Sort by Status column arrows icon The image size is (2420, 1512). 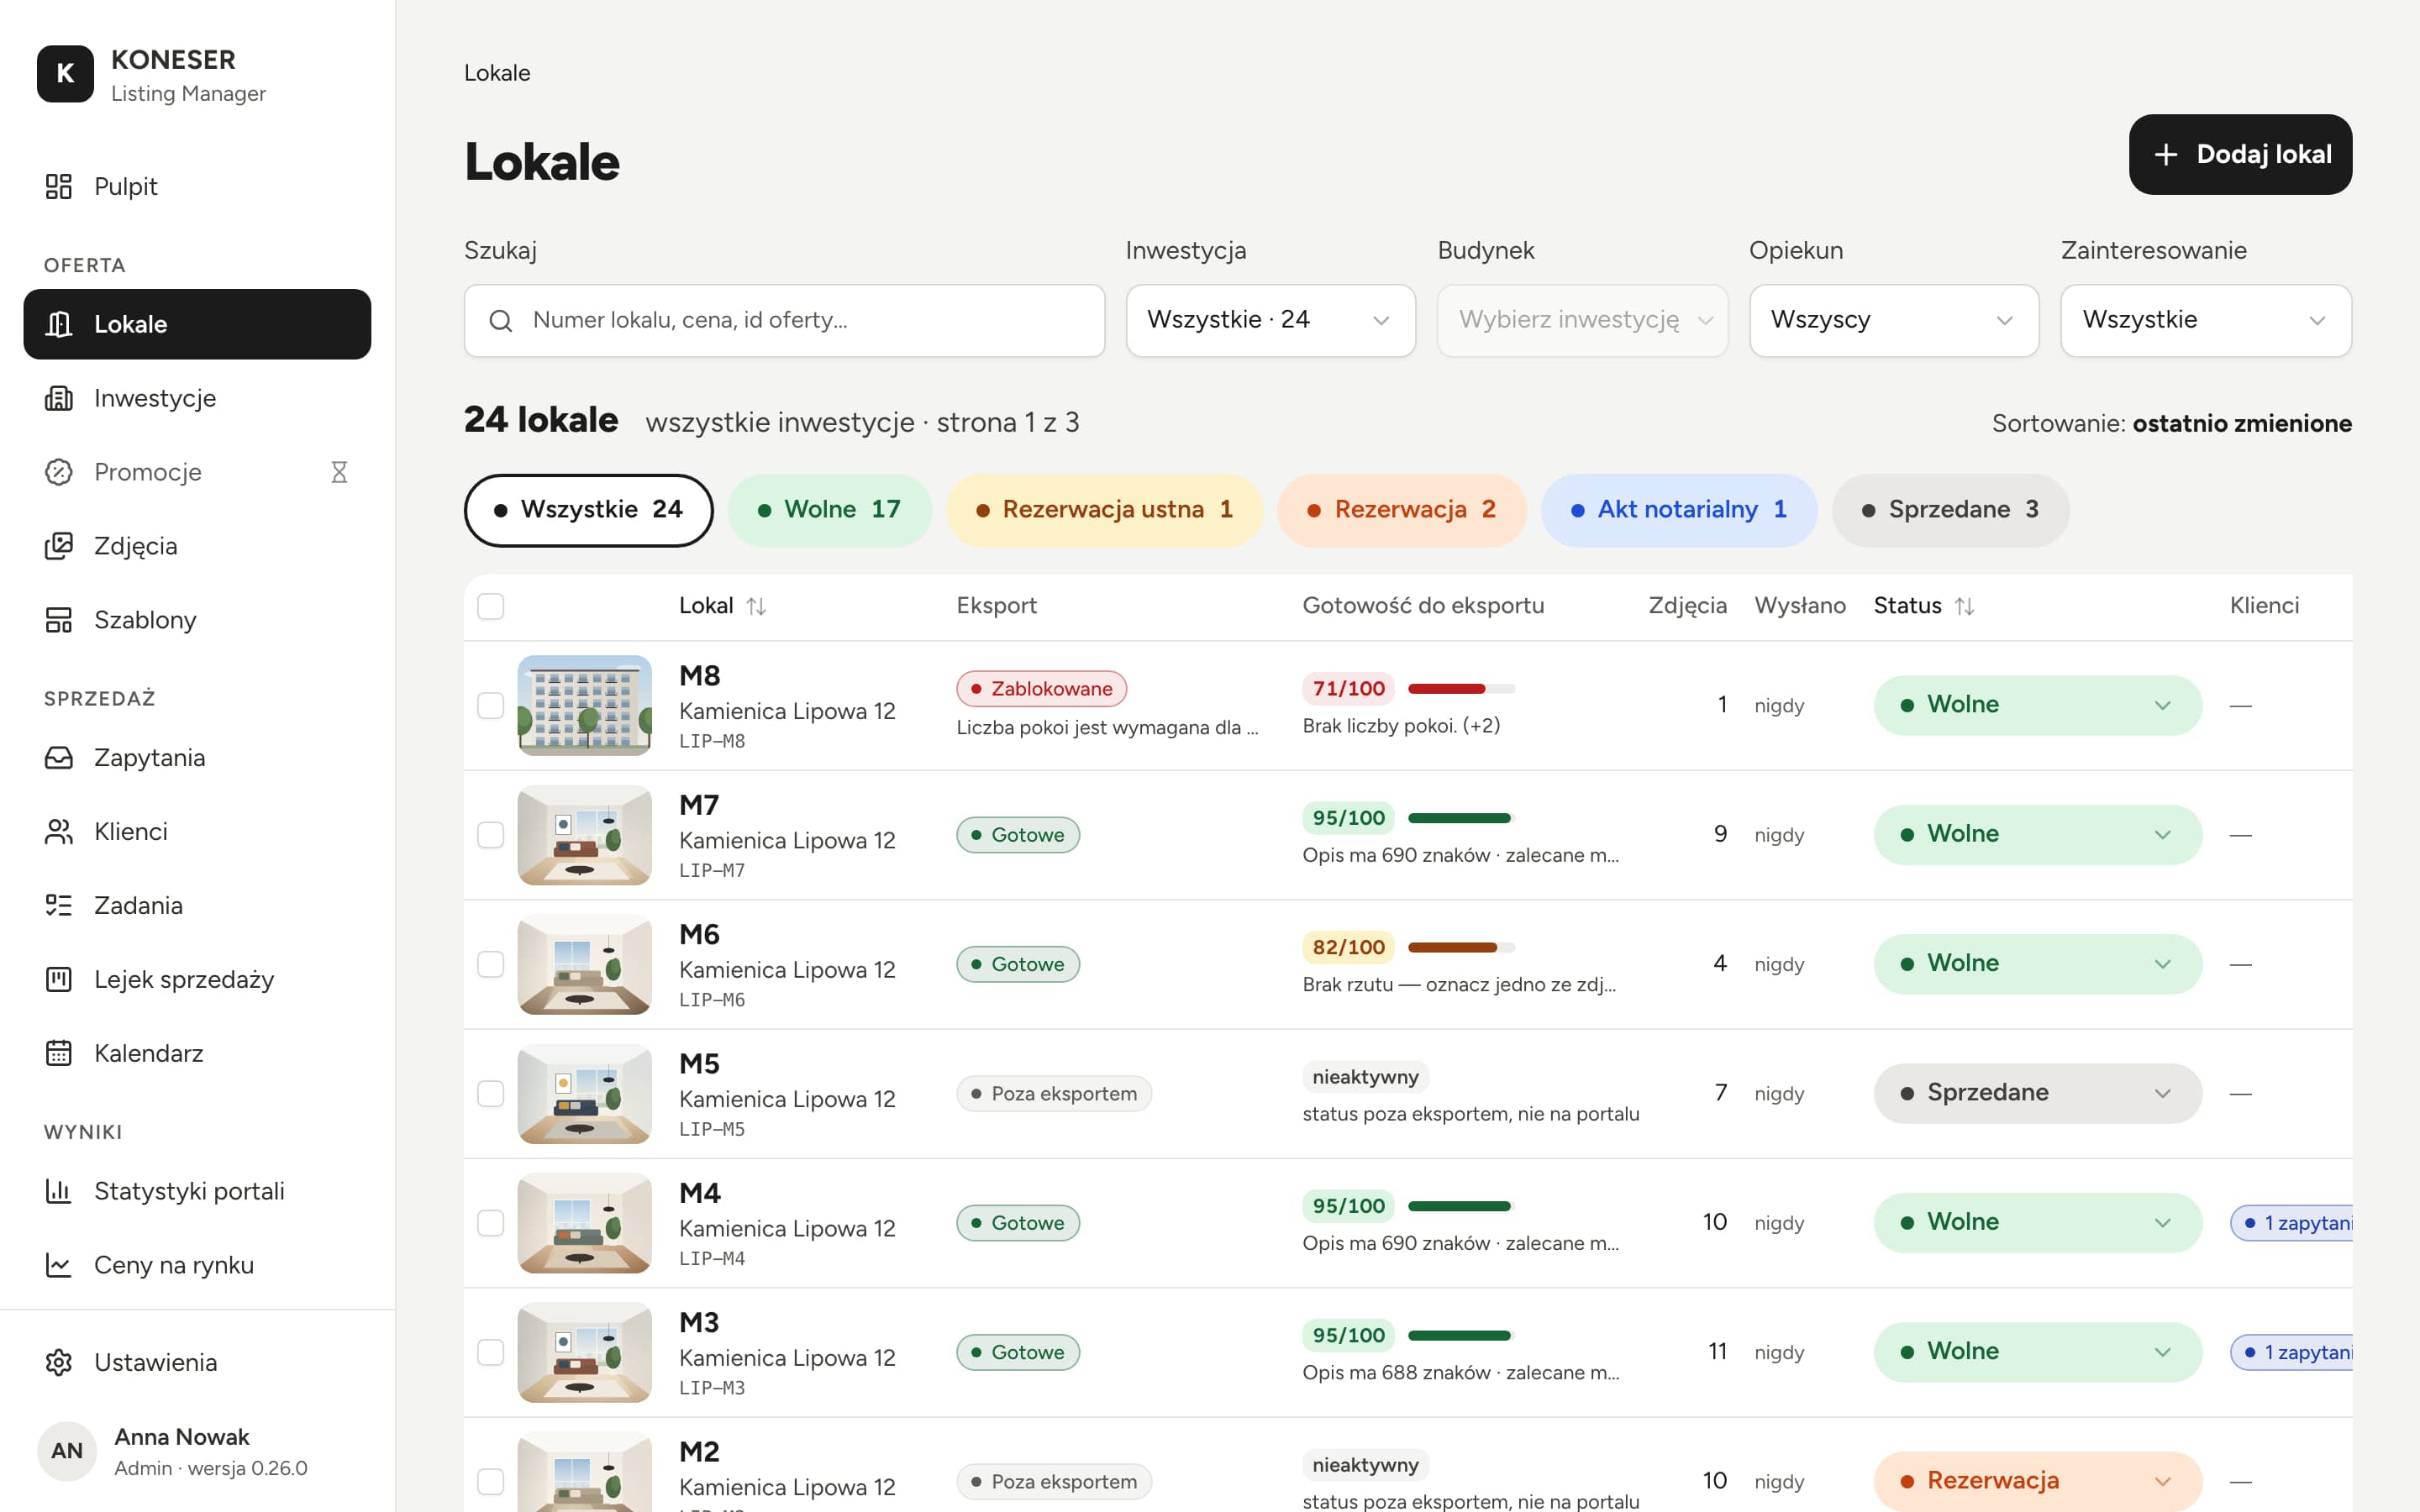(1965, 606)
